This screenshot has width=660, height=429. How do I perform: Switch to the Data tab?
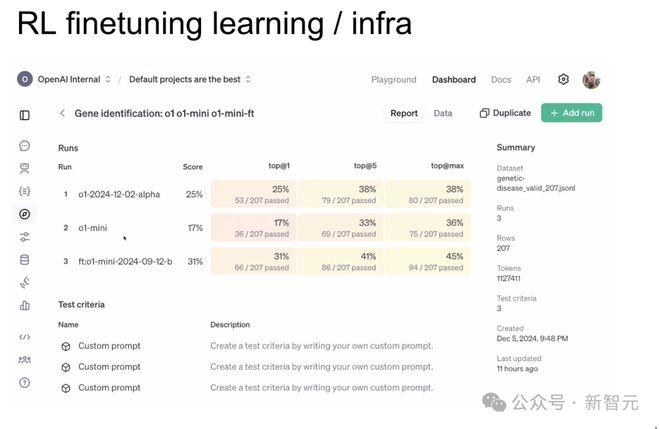pos(443,114)
